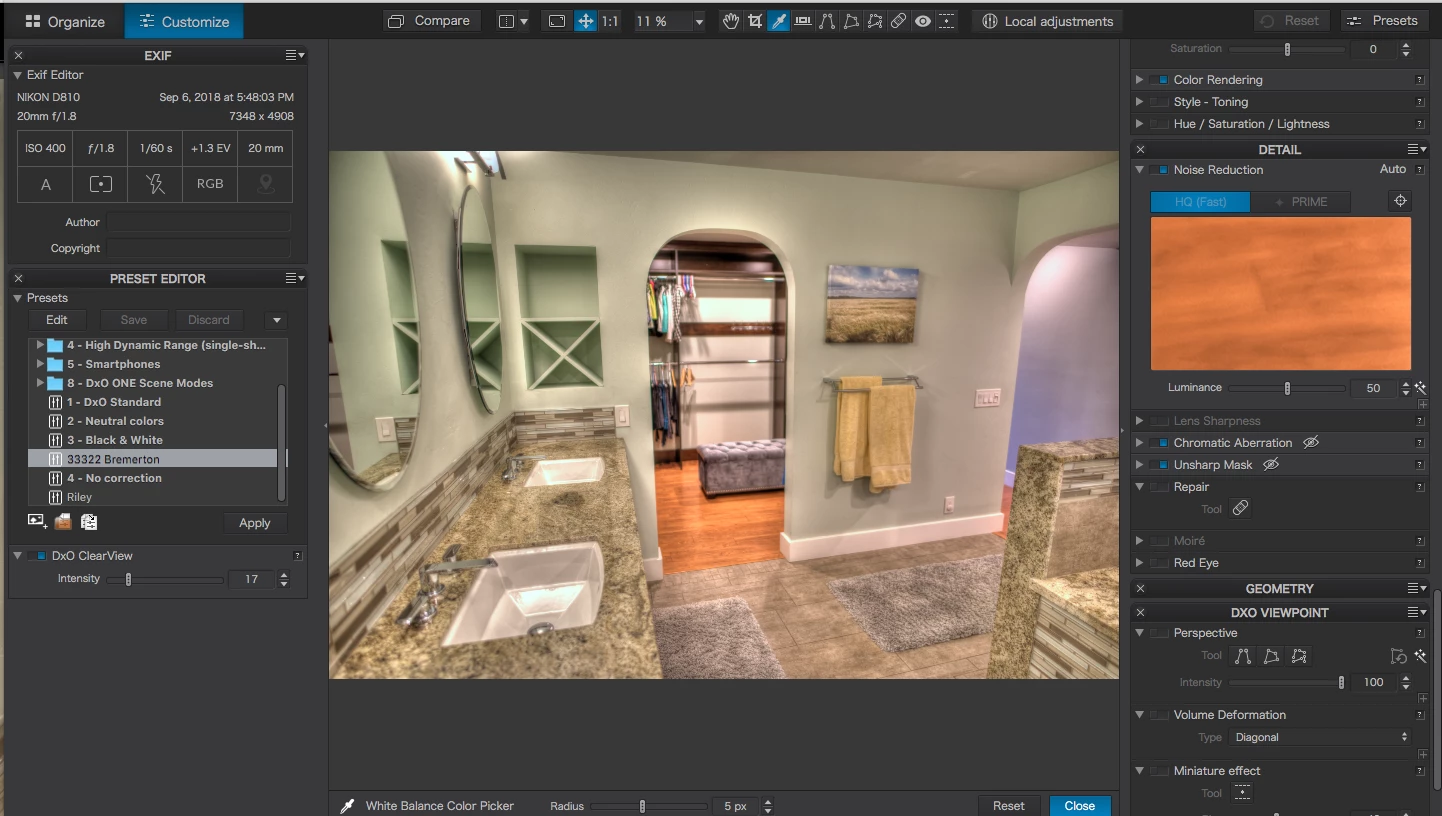Select Repair tool in the Repair palette
Image resolution: width=1442 pixels, height=816 pixels.
pos(1240,509)
